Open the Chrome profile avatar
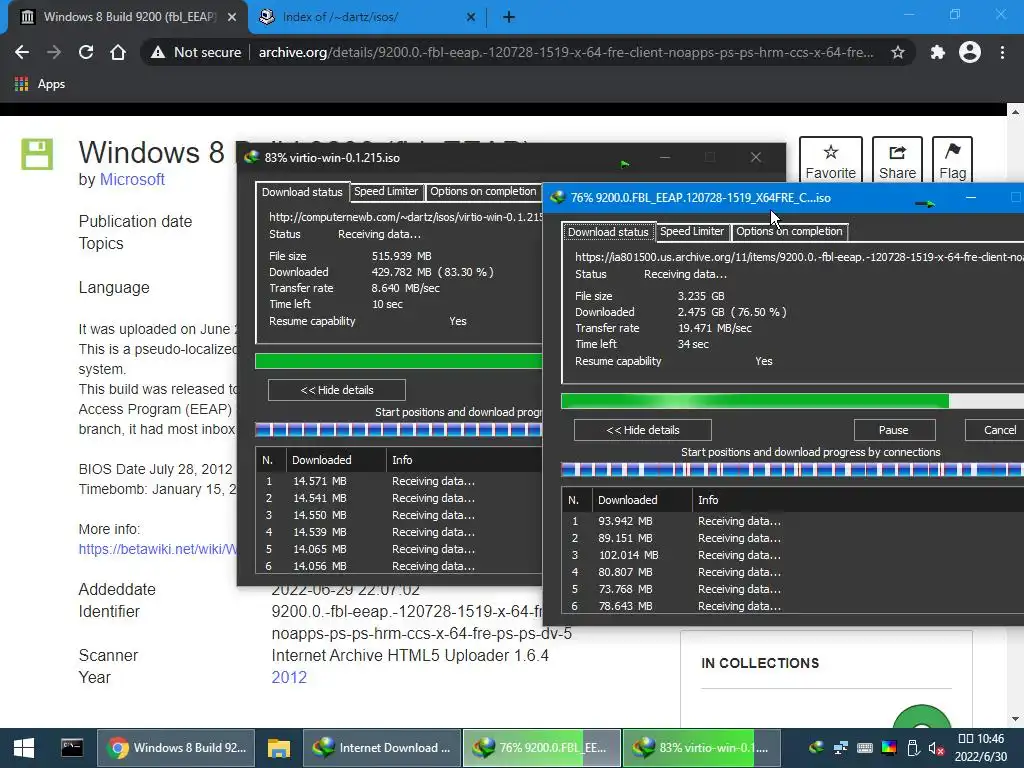Image resolution: width=1024 pixels, height=768 pixels. point(970,52)
